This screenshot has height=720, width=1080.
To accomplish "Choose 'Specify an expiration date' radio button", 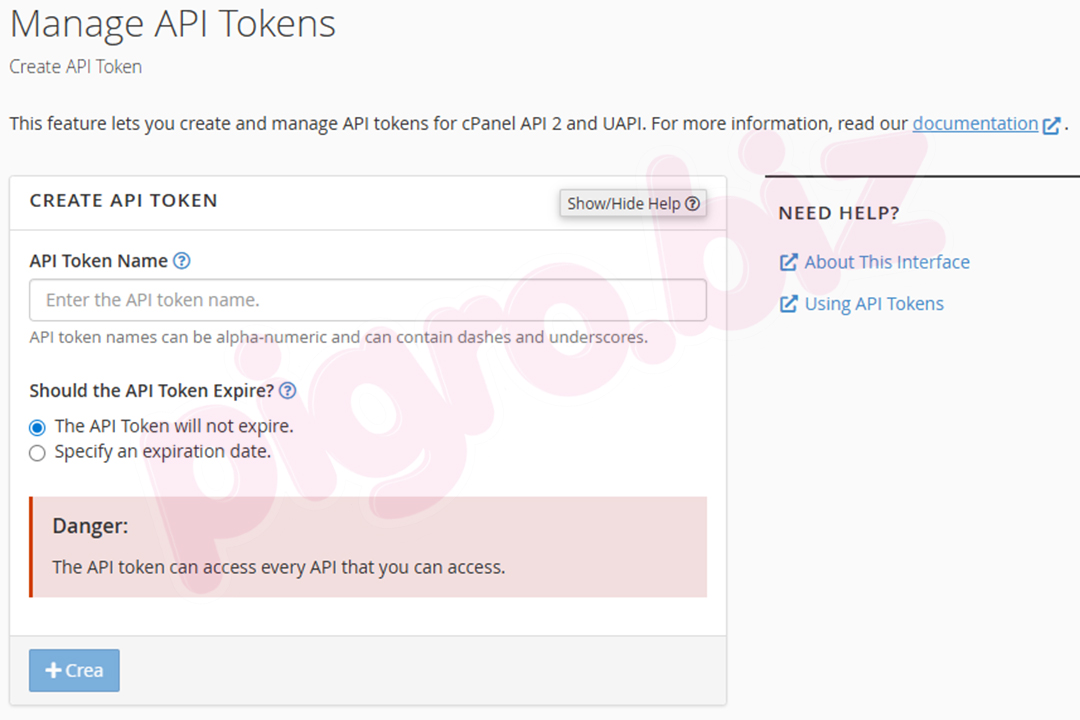I will coord(38,453).
